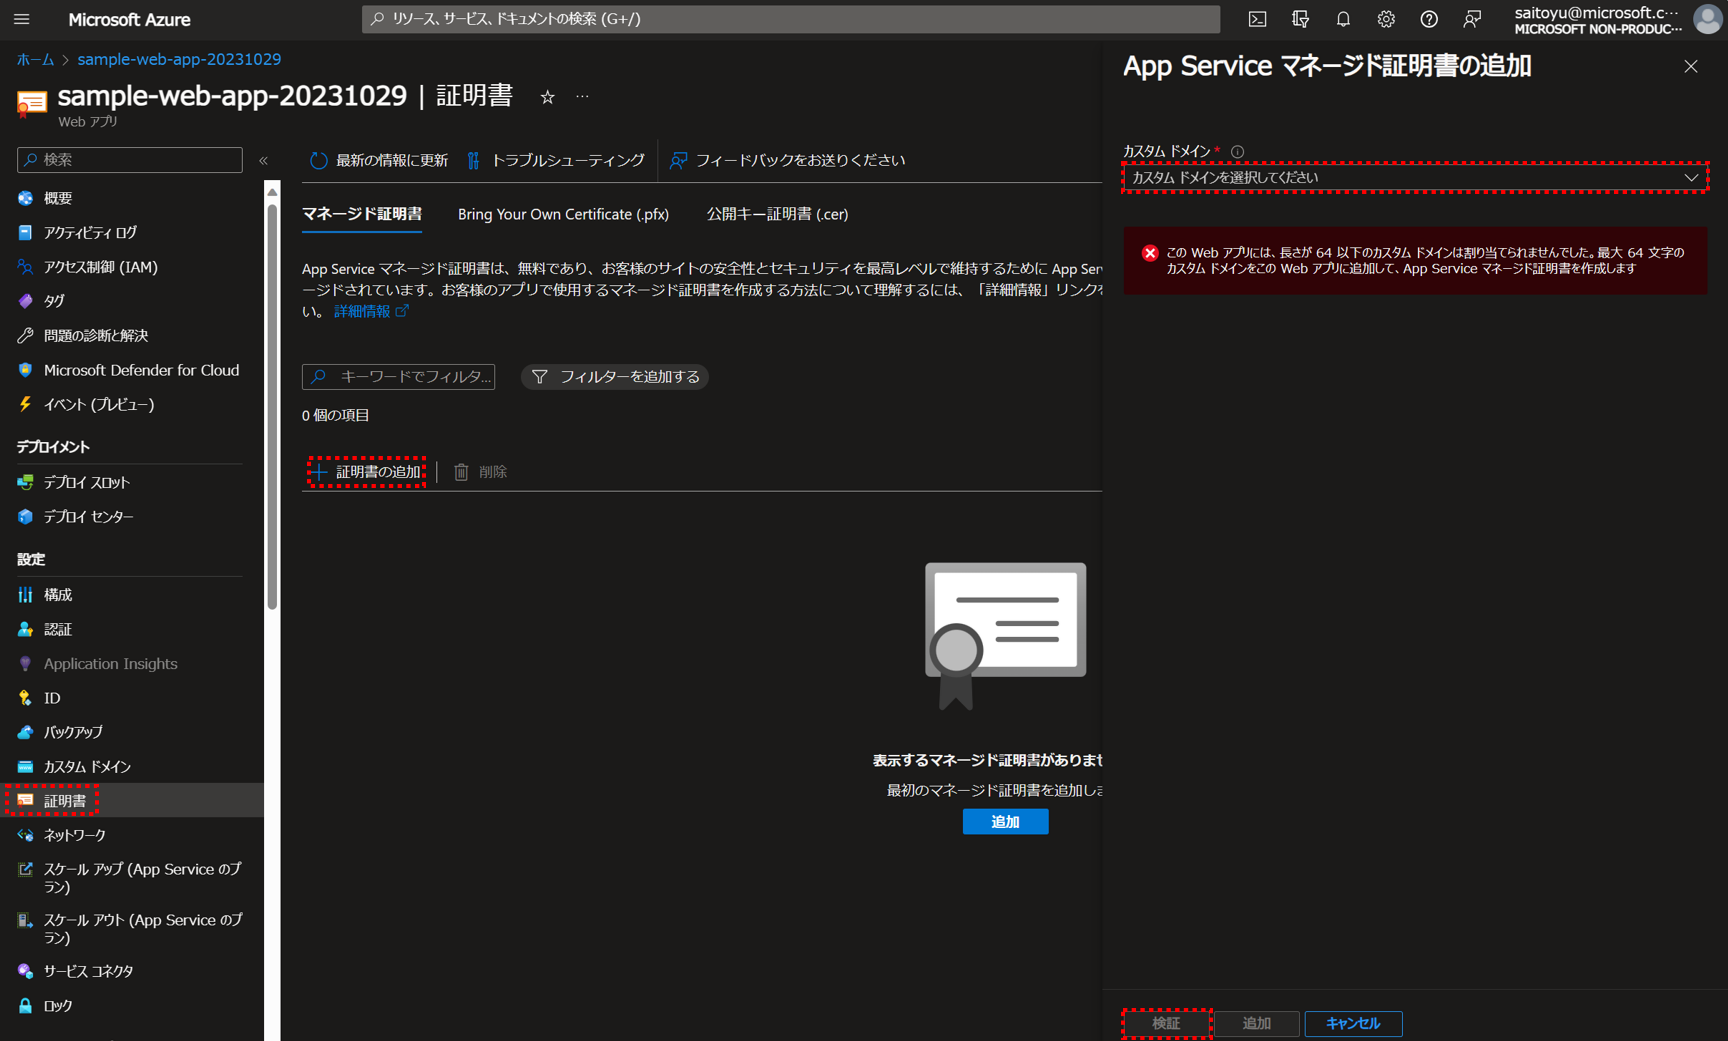Viewport: 1728px width, 1041px height.
Task: Click the イベント (プレビュー) lightning icon
Action: 25,404
